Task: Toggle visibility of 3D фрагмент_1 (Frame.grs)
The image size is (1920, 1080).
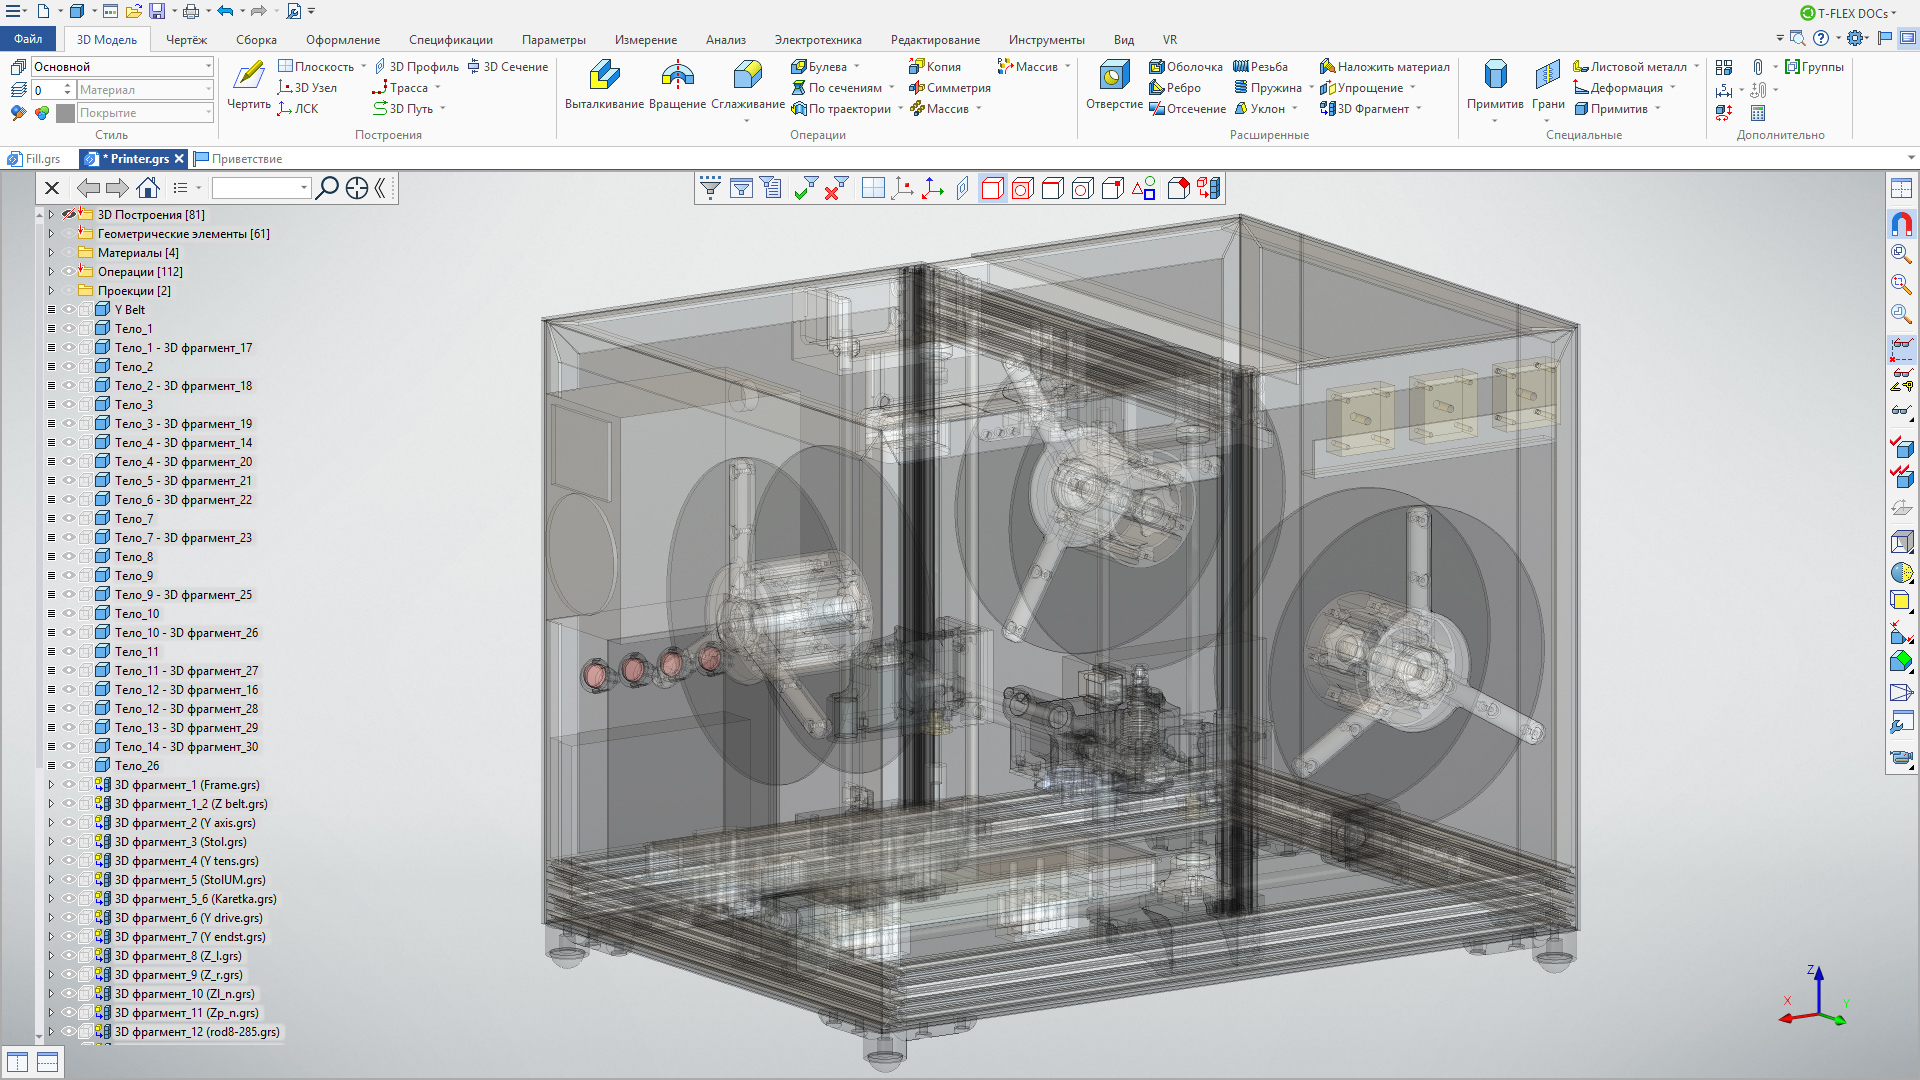Action: pyautogui.click(x=69, y=785)
